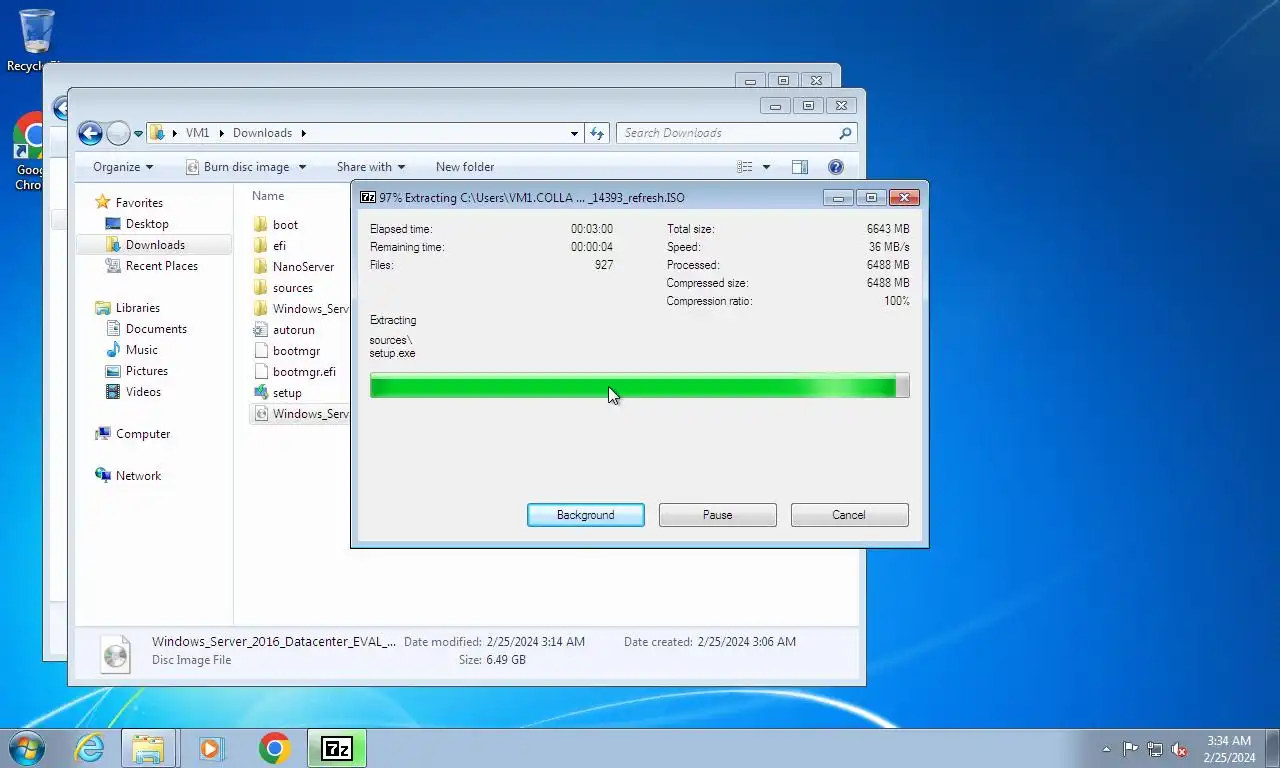The height and width of the screenshot is (768, 1280).
Task: Click the Explorer Back arrow button
Action: pyautogui.click(x=90, y=133)
